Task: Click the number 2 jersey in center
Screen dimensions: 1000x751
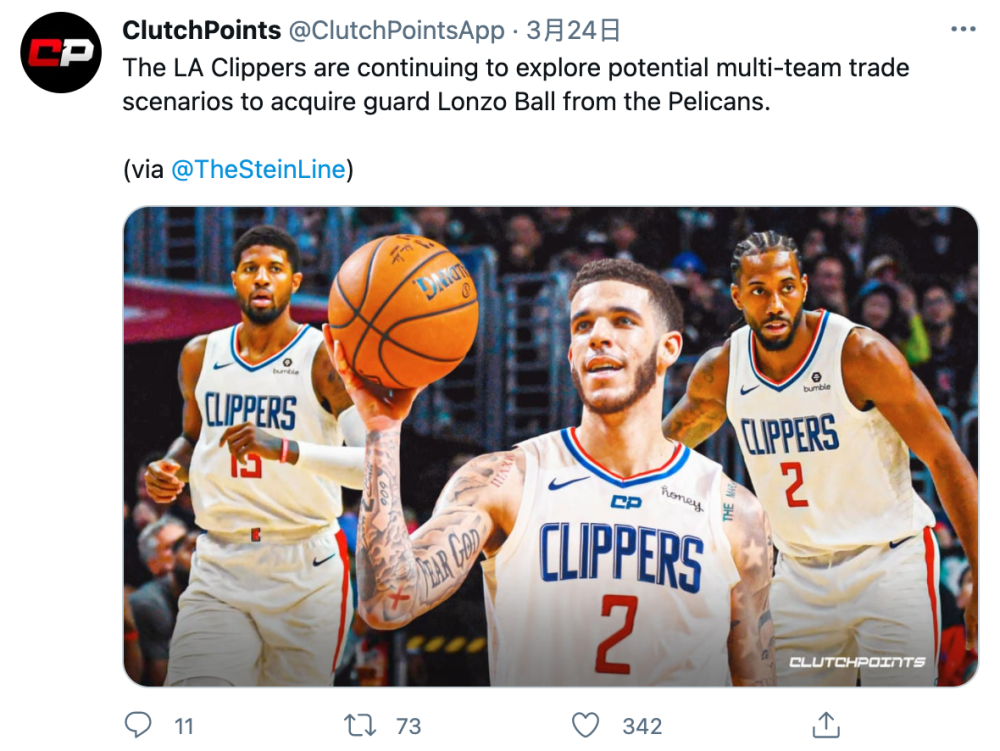Action: [x=616, y=634]
